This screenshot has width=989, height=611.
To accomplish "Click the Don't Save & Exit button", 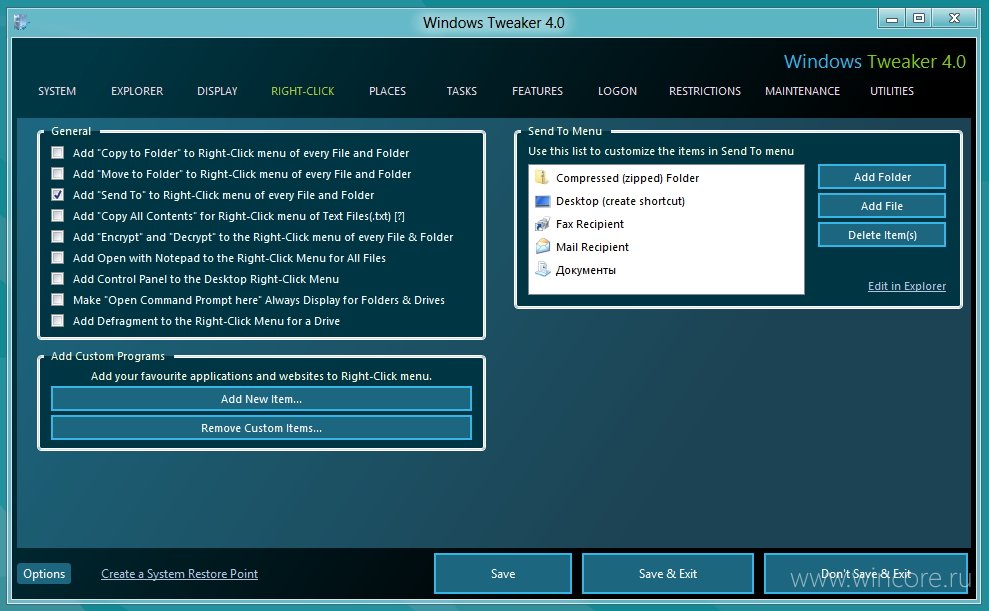I will pyautogui.click(x=866, y=574).
